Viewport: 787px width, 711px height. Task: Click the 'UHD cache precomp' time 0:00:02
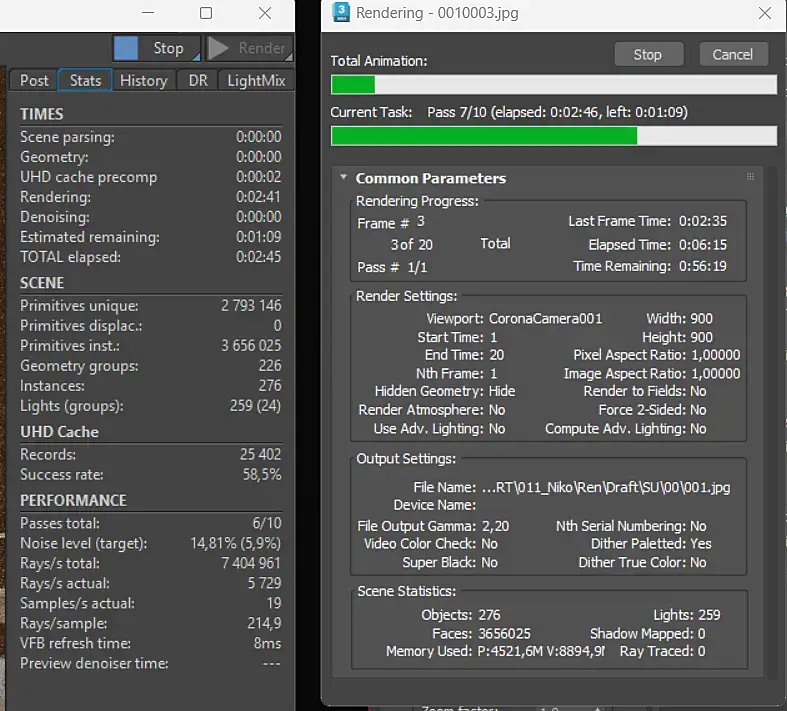pyautogui.click(x=258, y=177)
